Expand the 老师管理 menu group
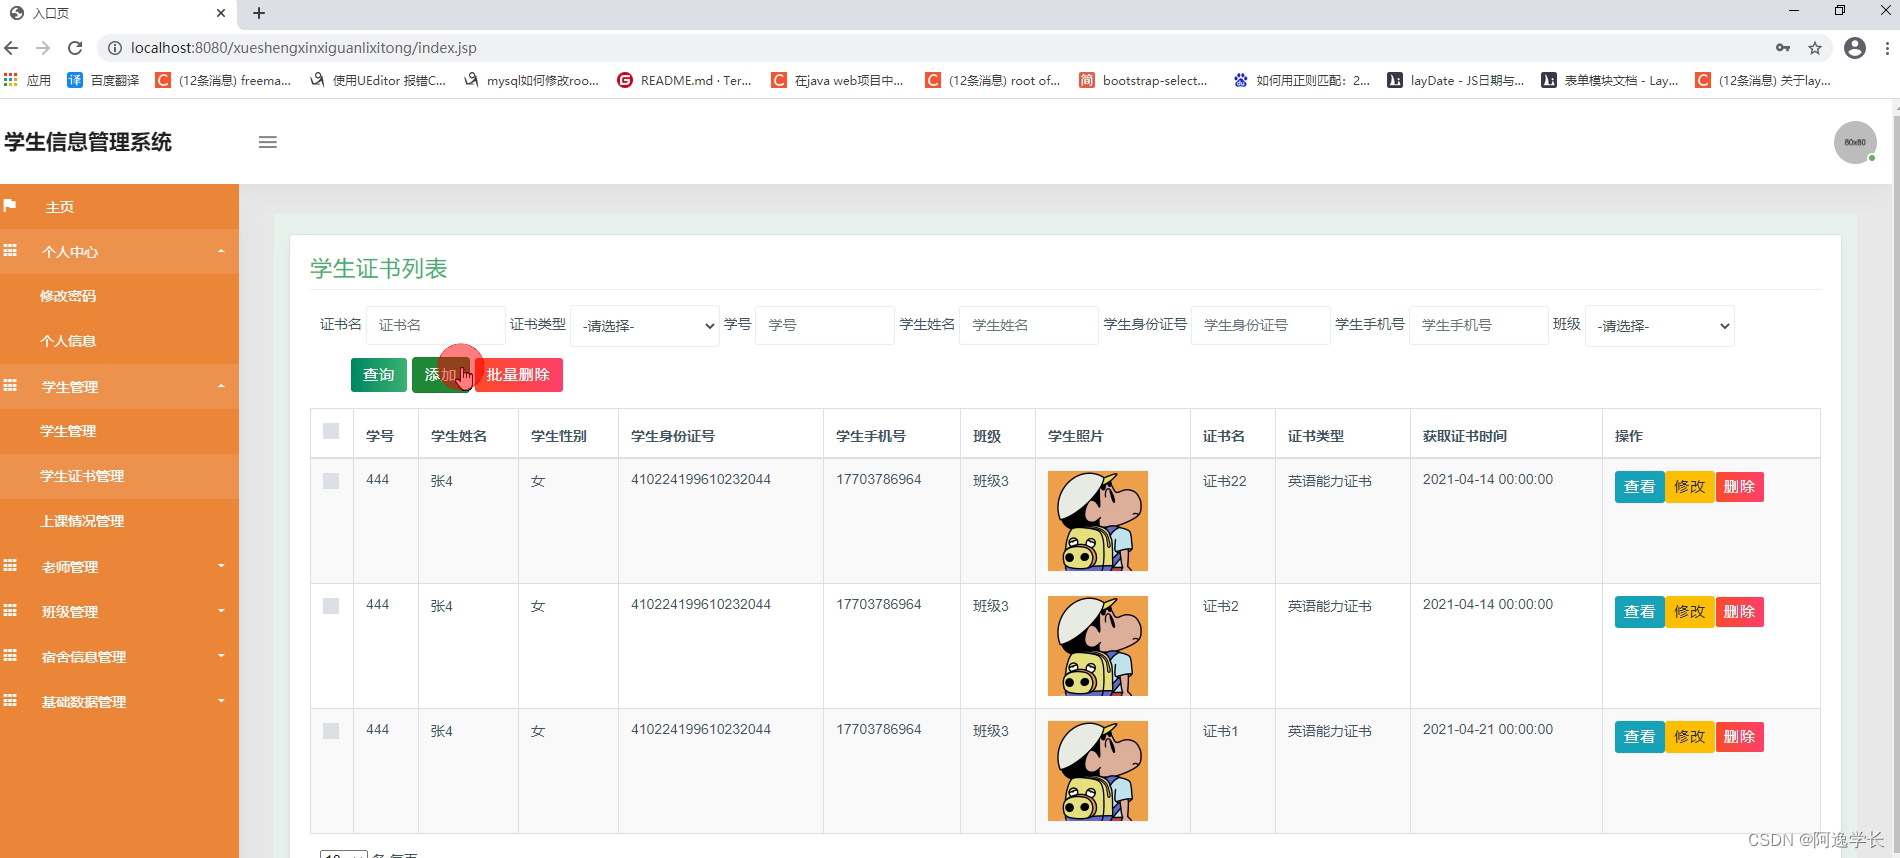Screen dimensions: 1900x858 click(119, 567)
